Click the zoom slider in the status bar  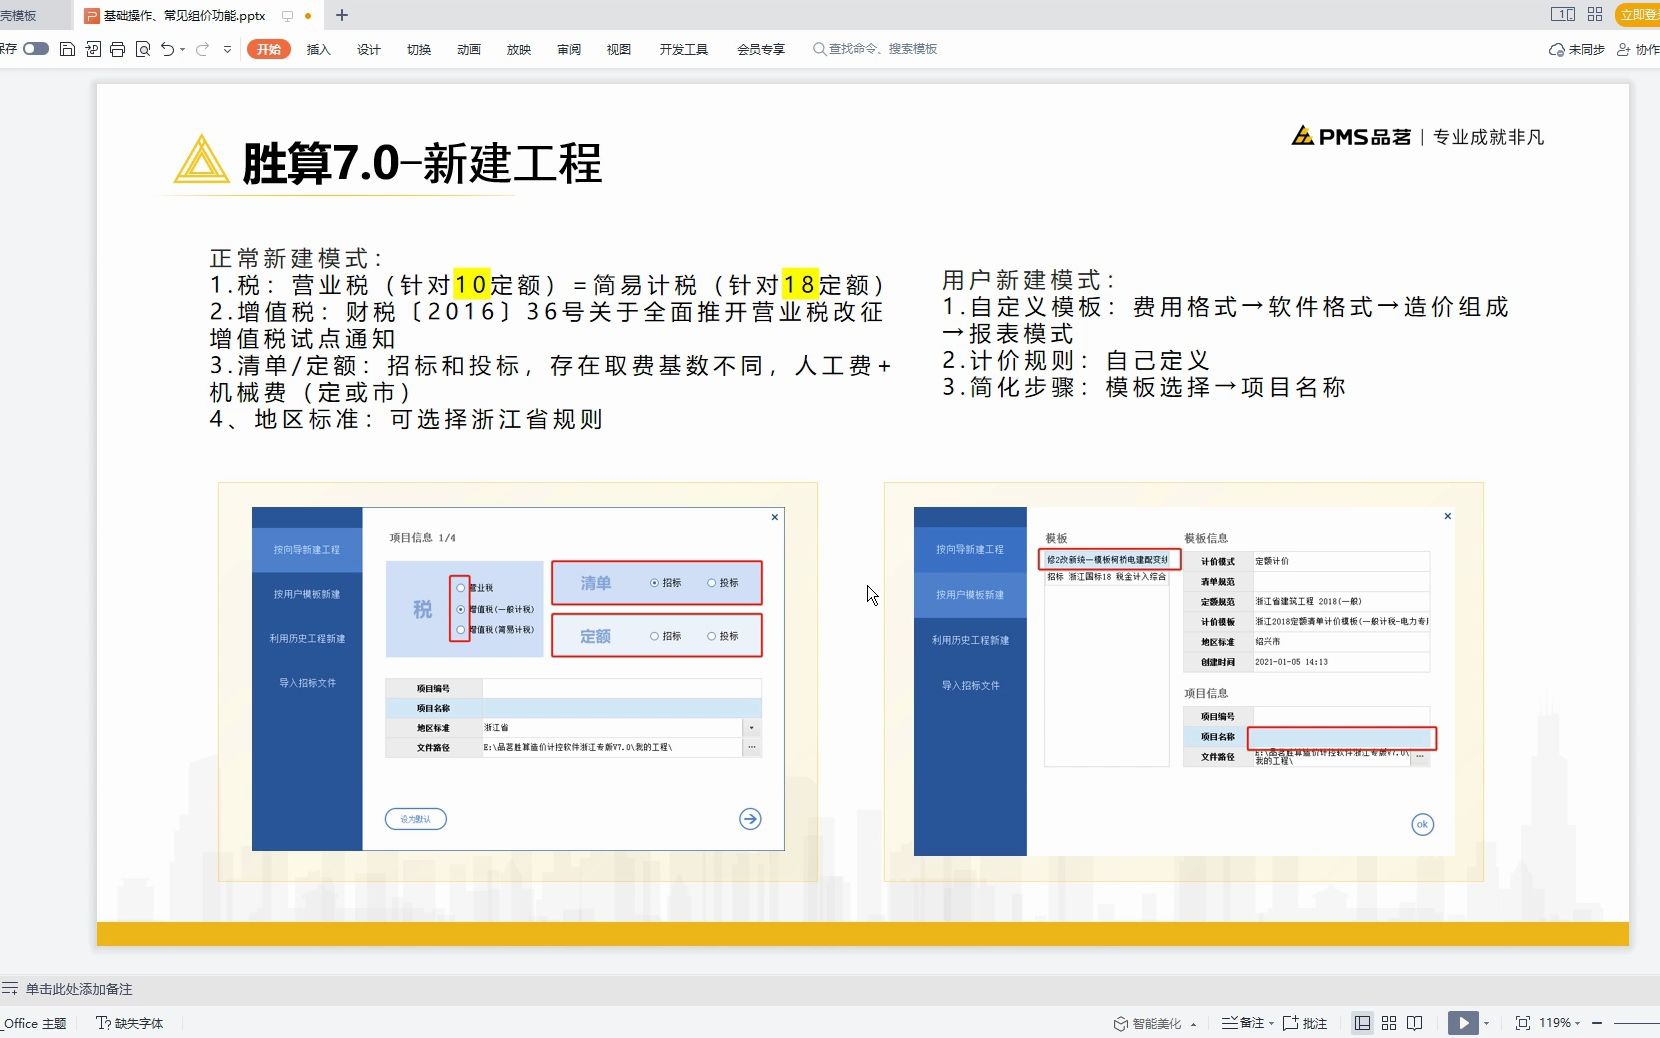pyautogui.click(x=1637, y=1023)
